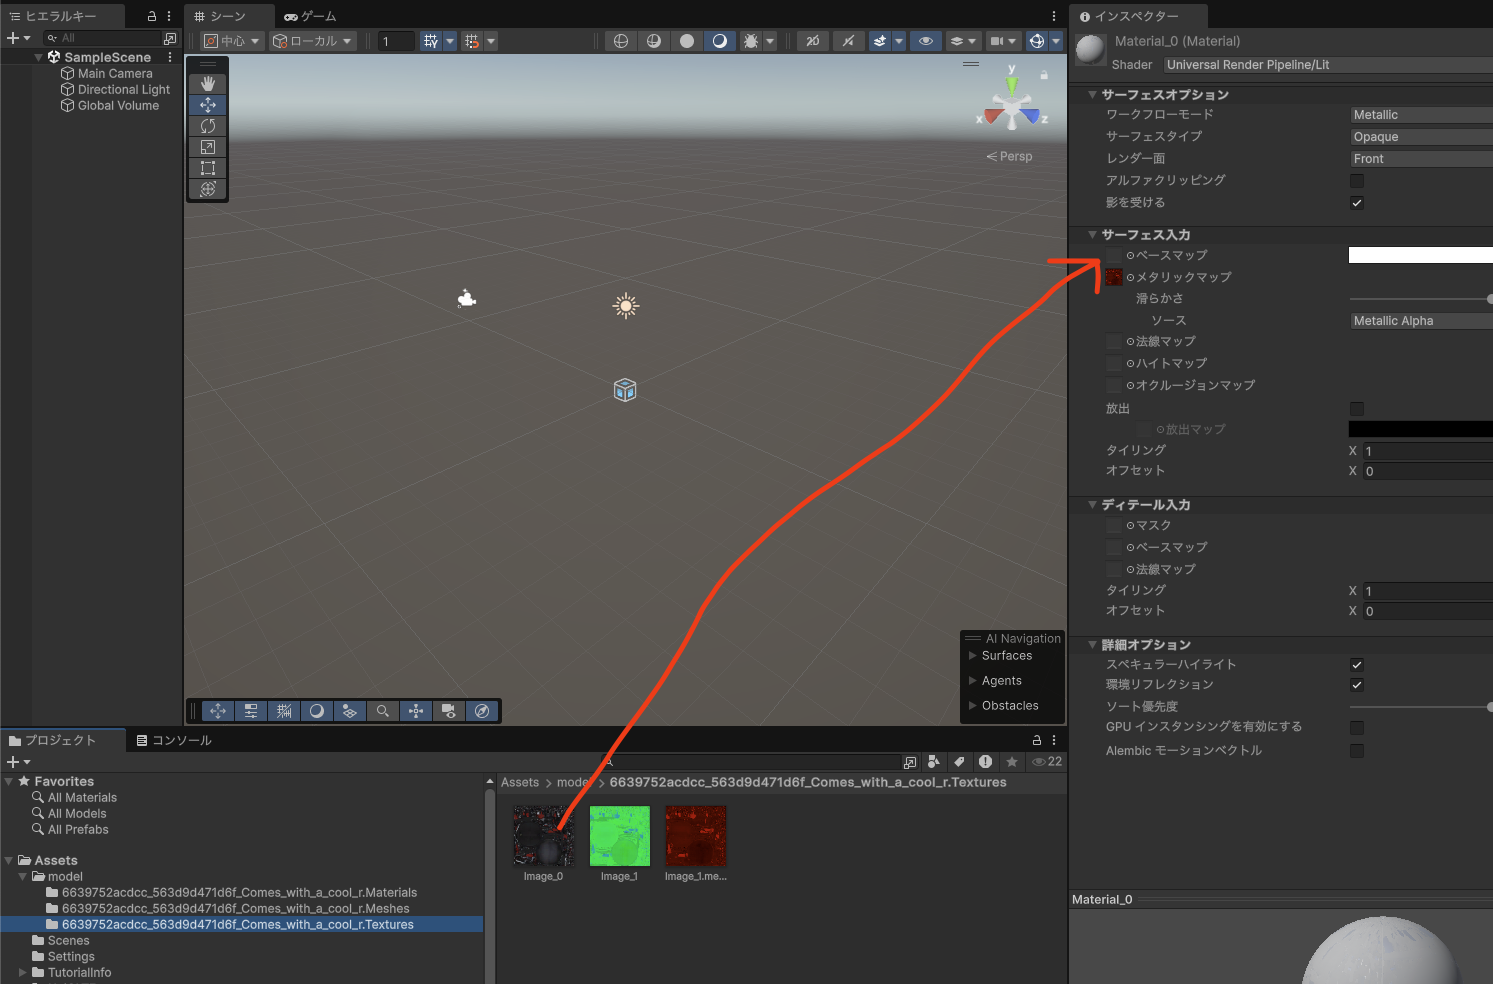Click the Assets breadcrumb link
The image size is (1493, 984).
[519, 782]
